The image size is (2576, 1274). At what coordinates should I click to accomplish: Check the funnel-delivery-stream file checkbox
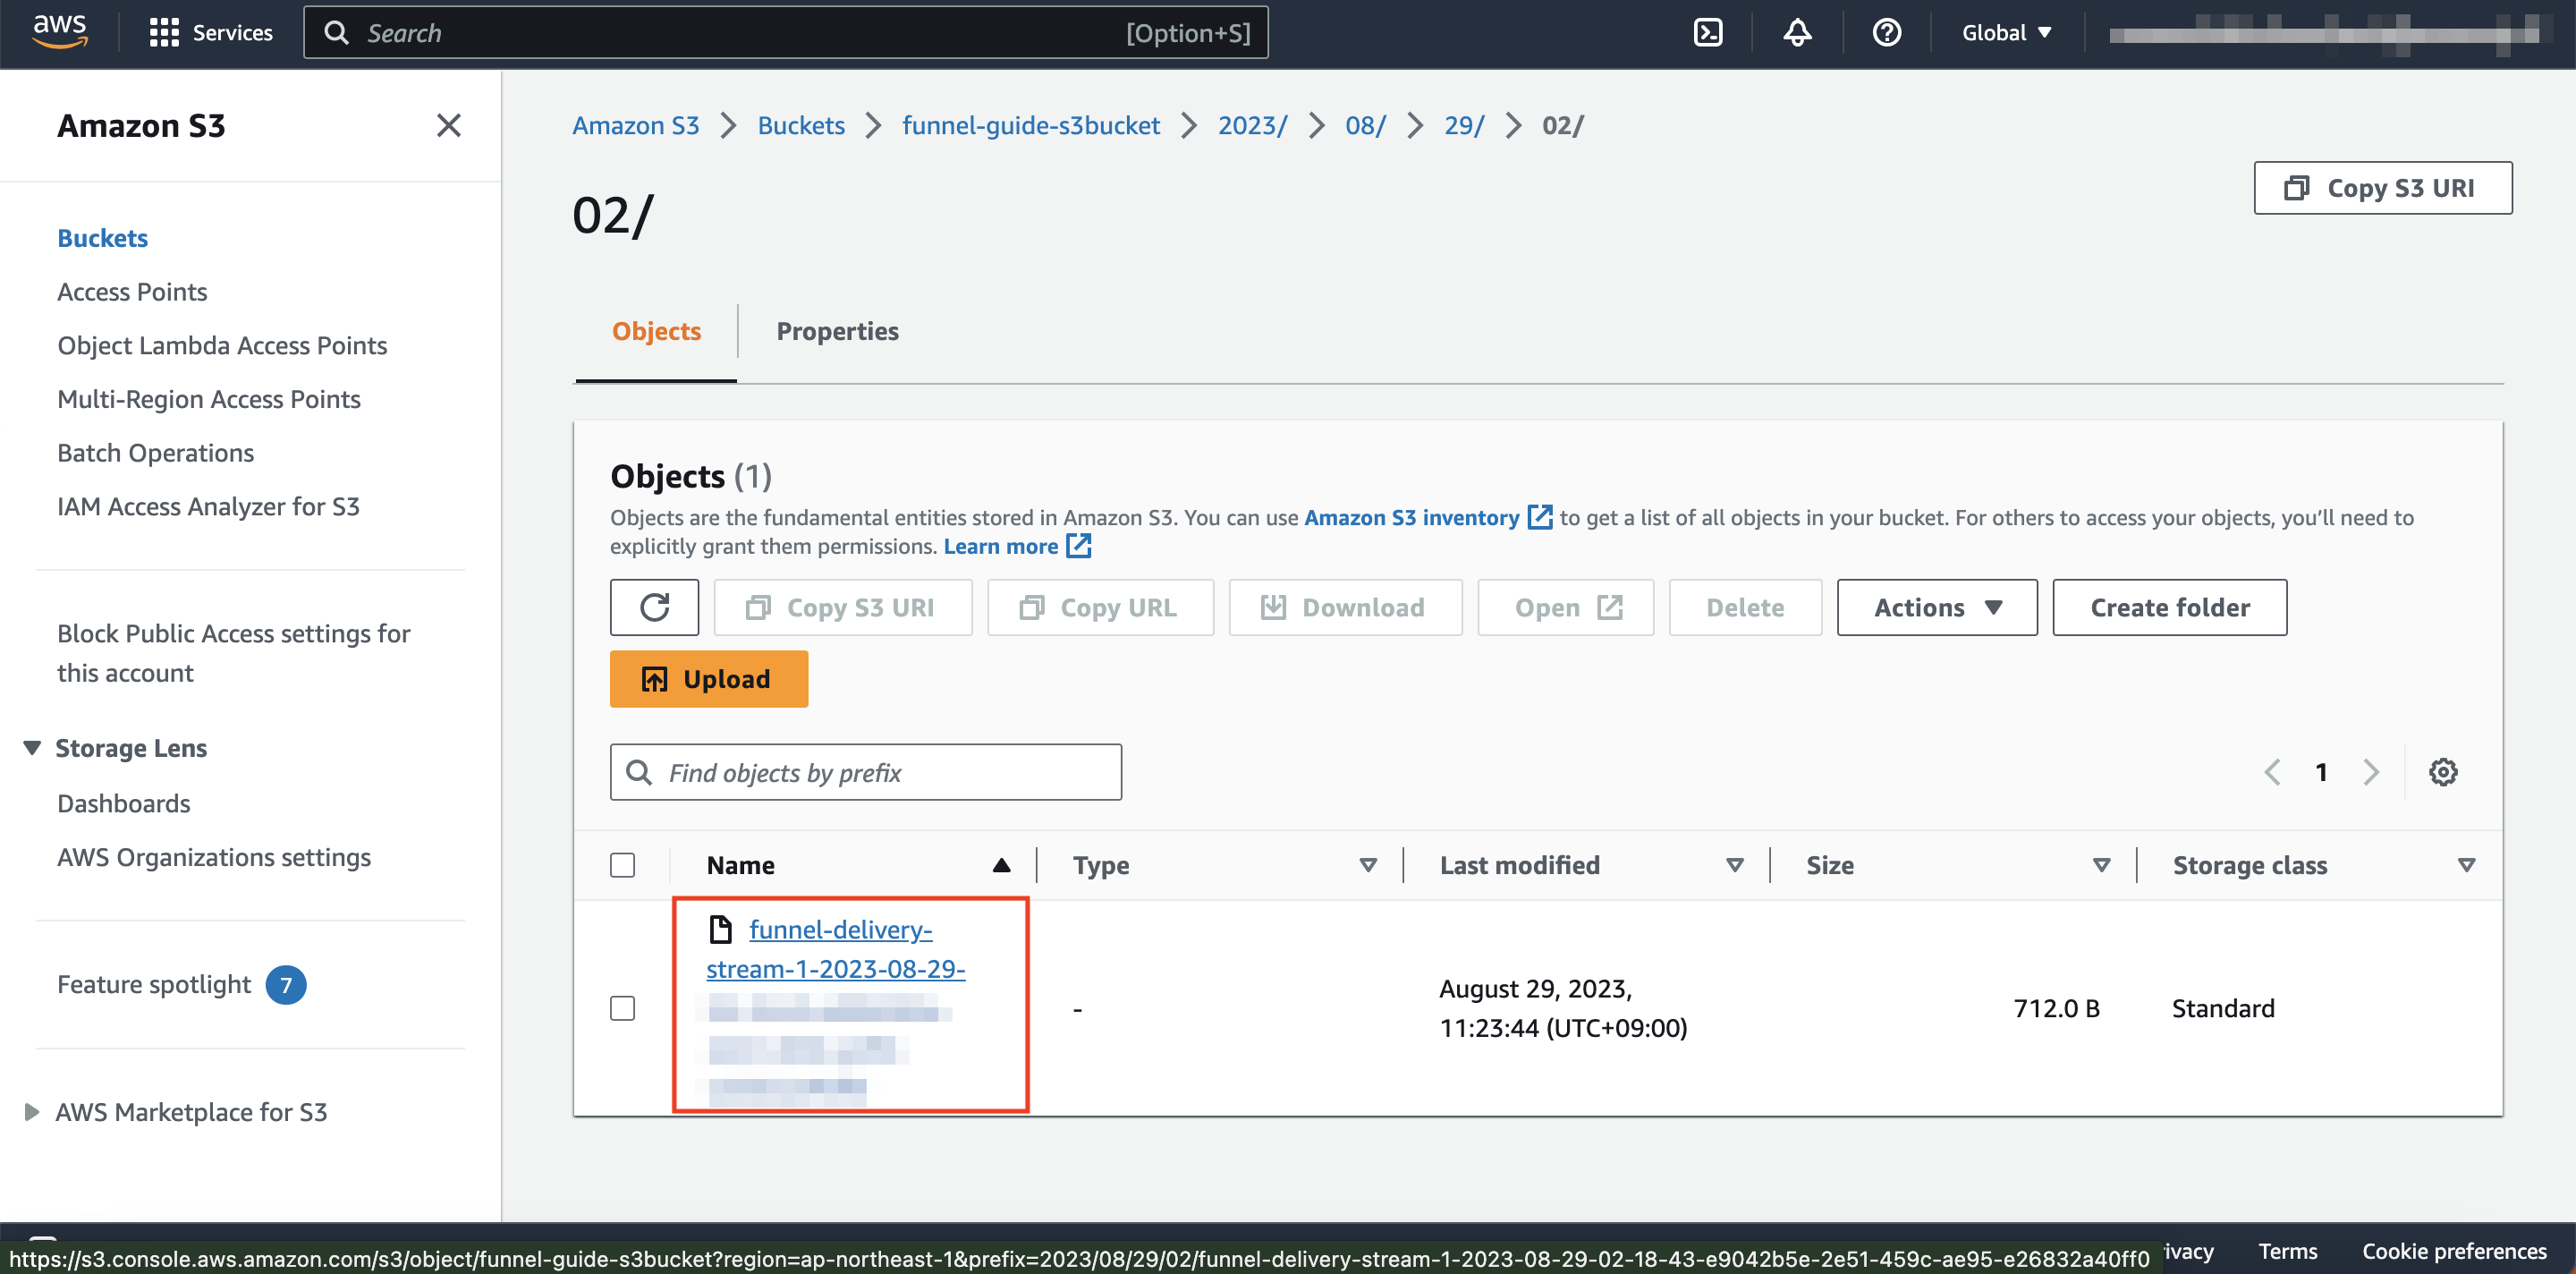(x=623, y=1007)
